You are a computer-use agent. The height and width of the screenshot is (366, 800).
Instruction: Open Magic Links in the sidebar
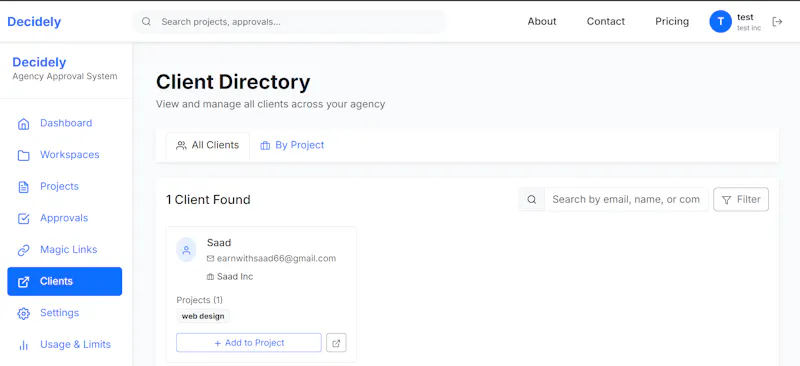click(65, 250)
